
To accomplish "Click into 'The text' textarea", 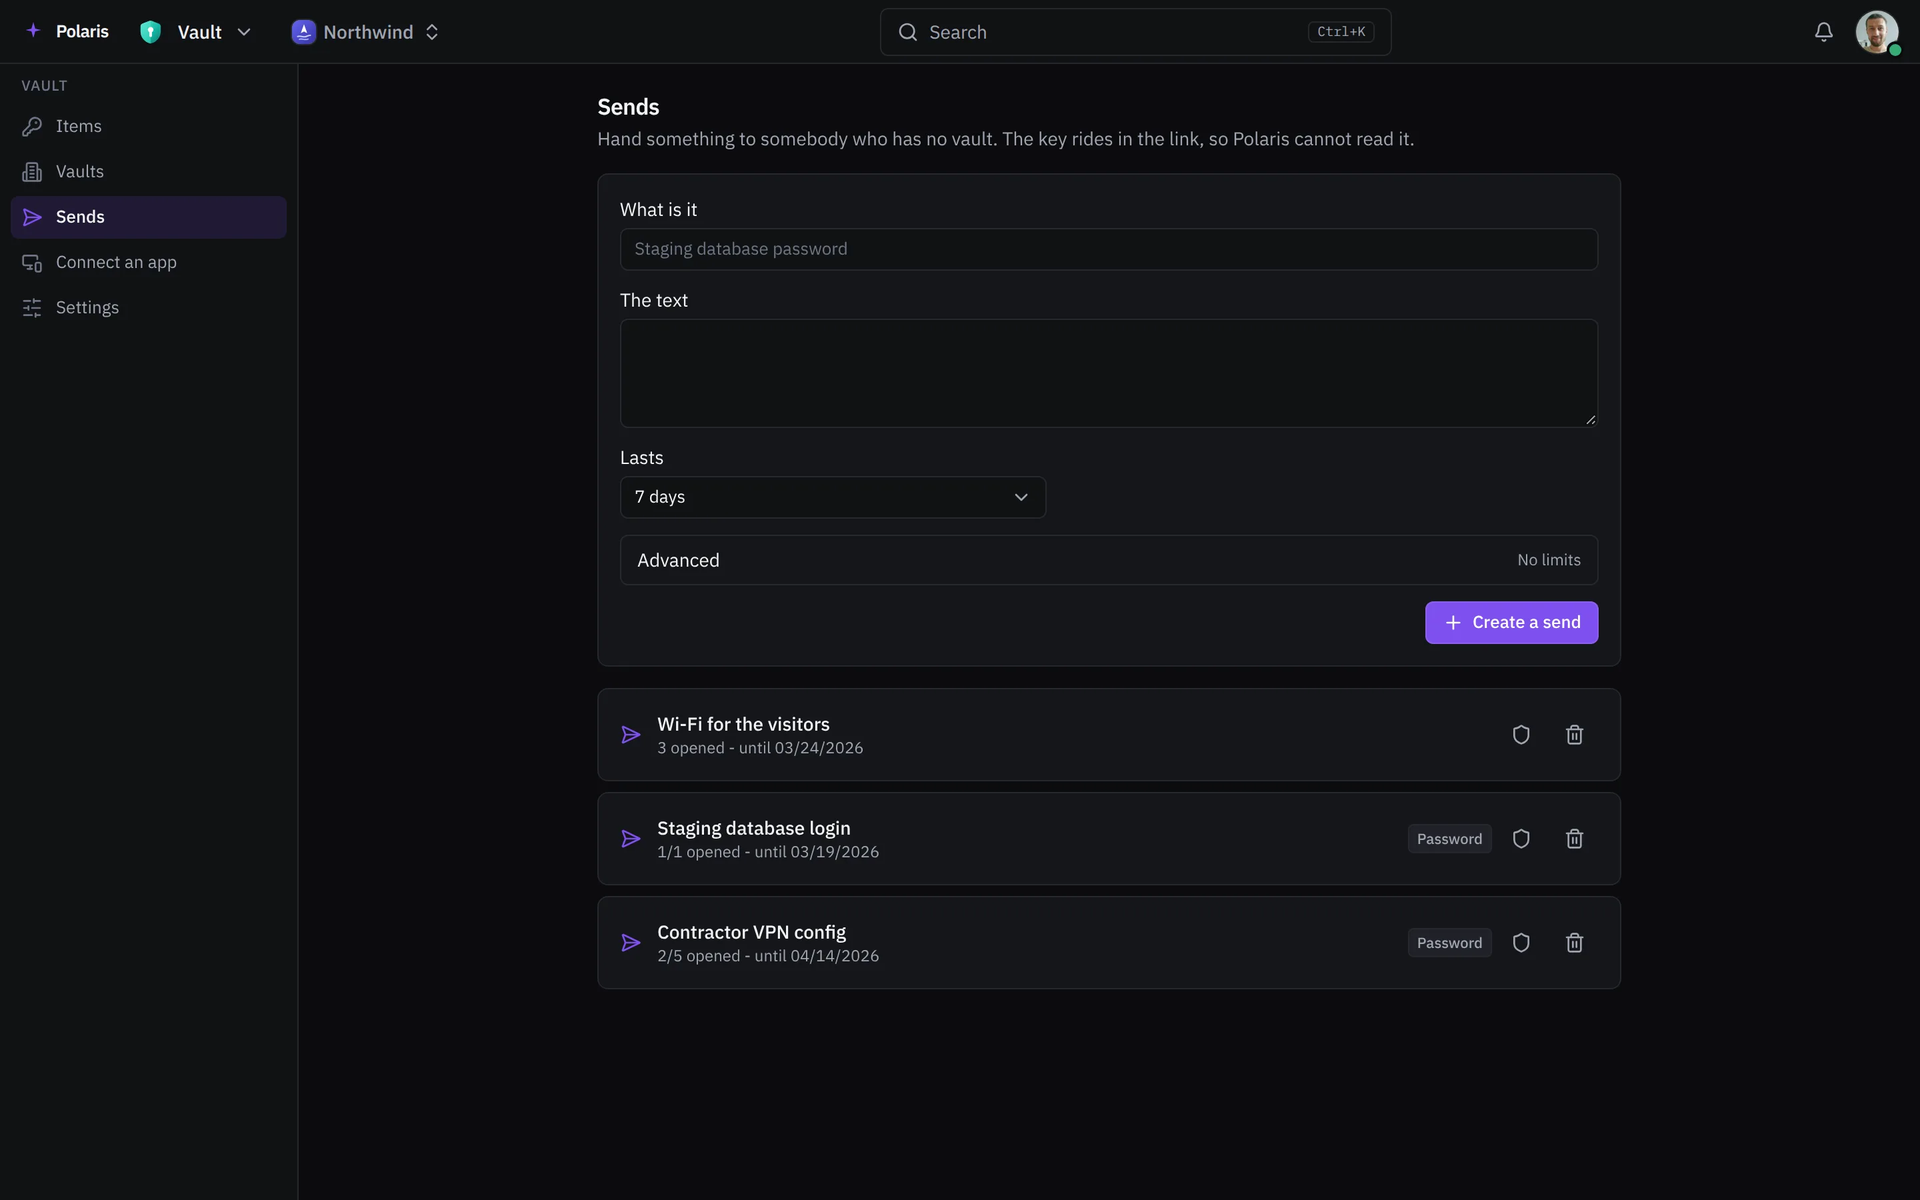I will 1108,373.
